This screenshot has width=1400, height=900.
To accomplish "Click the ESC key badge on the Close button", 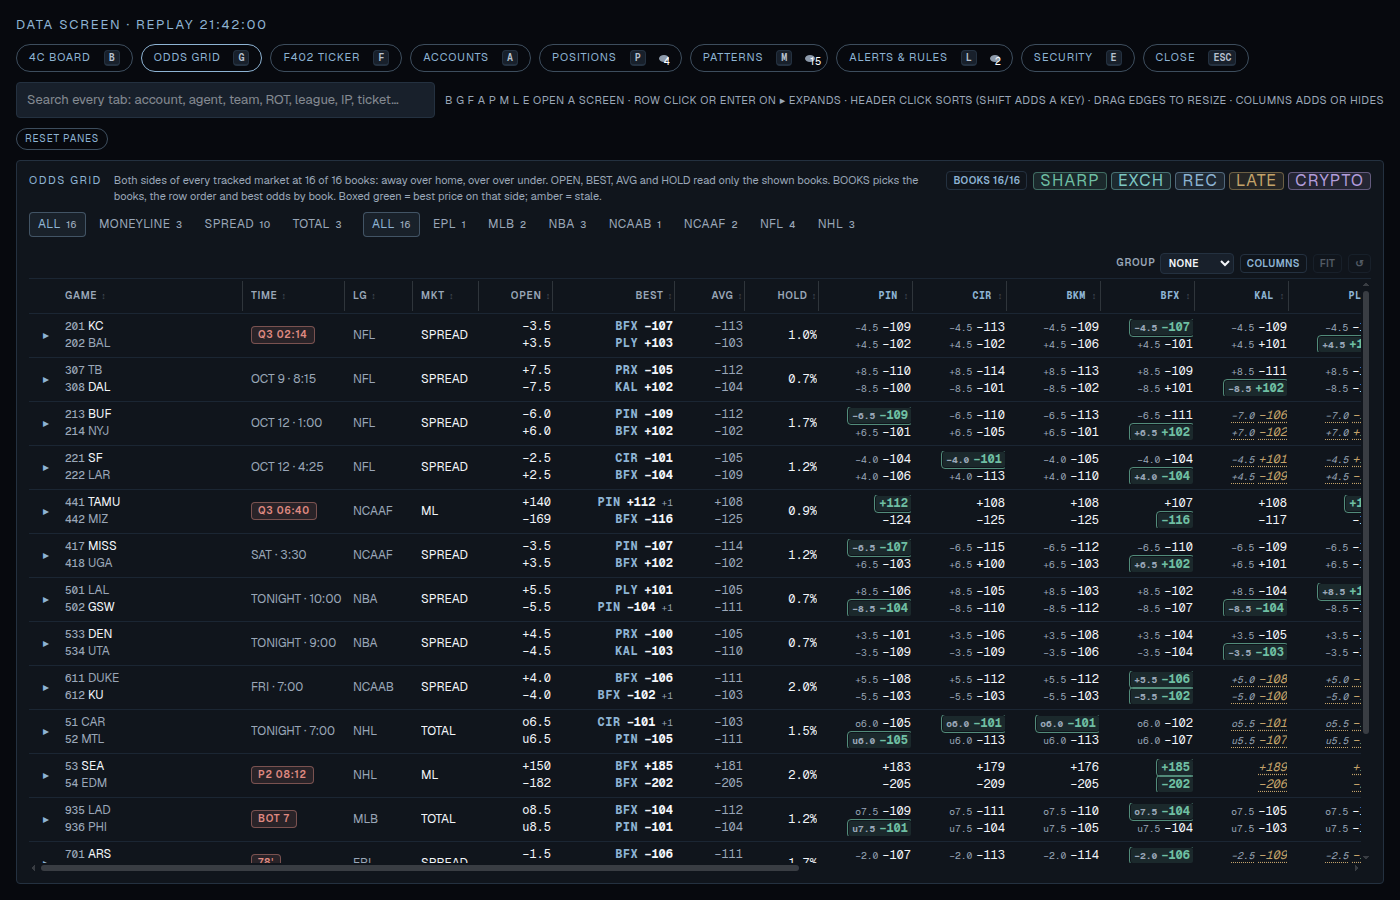I will click(x=1222, y=58).
